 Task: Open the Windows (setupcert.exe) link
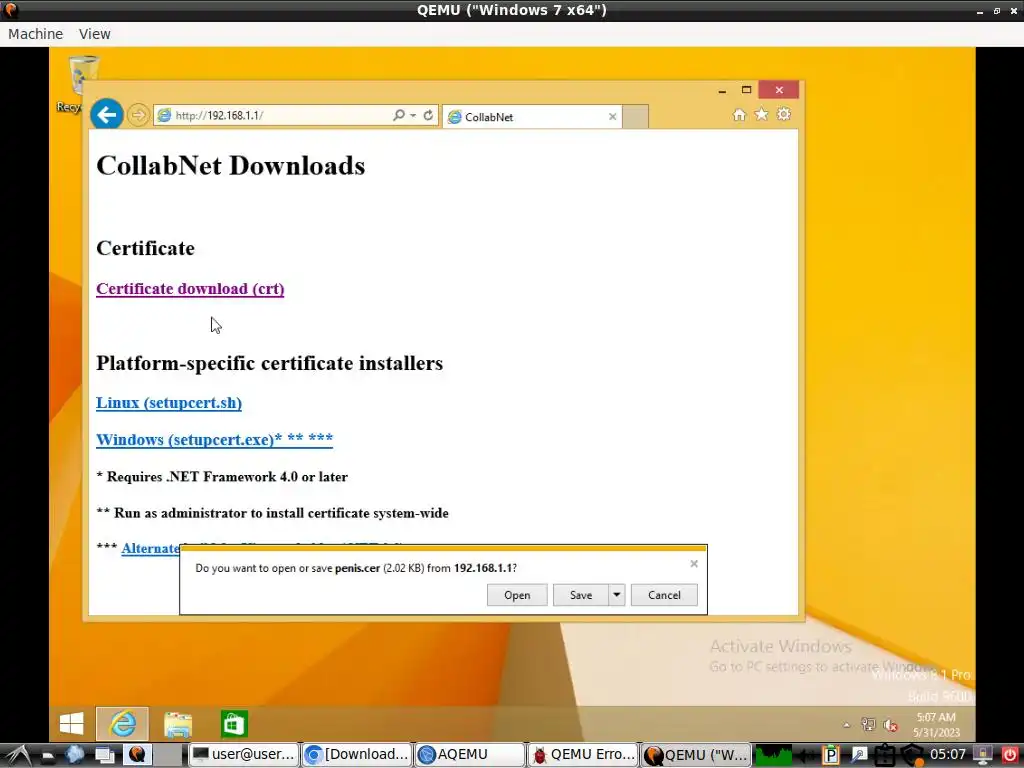[x=214, y=440]
